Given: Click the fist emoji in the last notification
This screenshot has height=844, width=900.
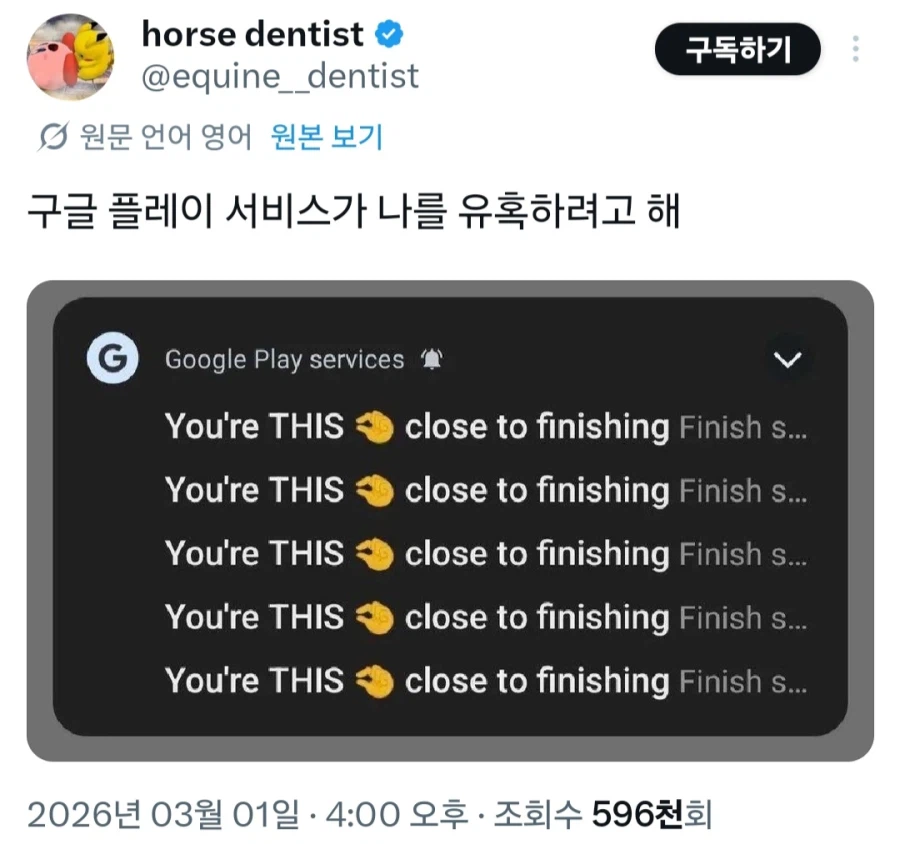Looking at the screenshot, I should point(376,681).
